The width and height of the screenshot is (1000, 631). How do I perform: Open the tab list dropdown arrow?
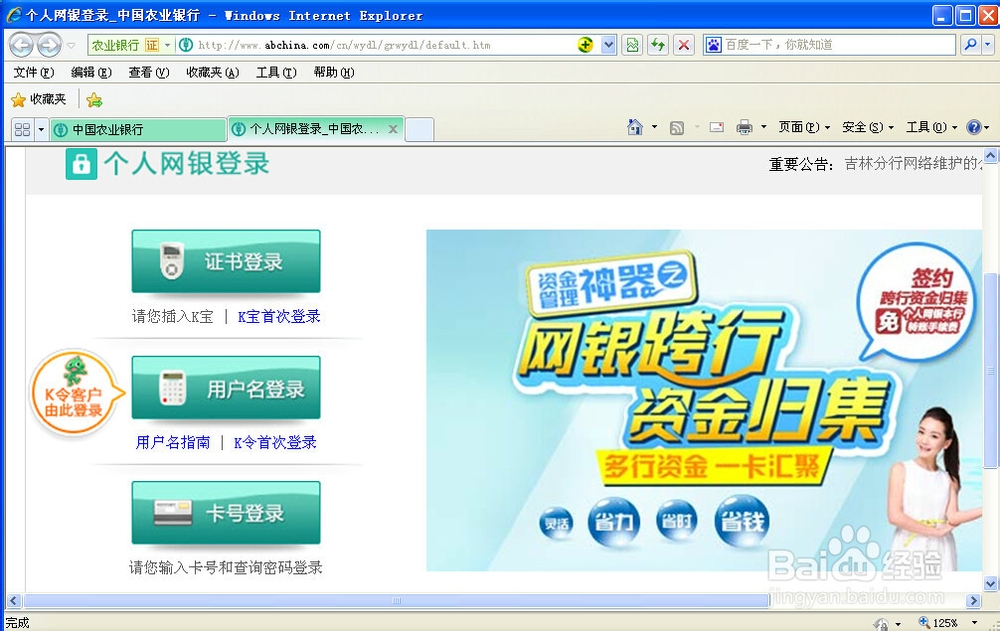tap(41, 130)
